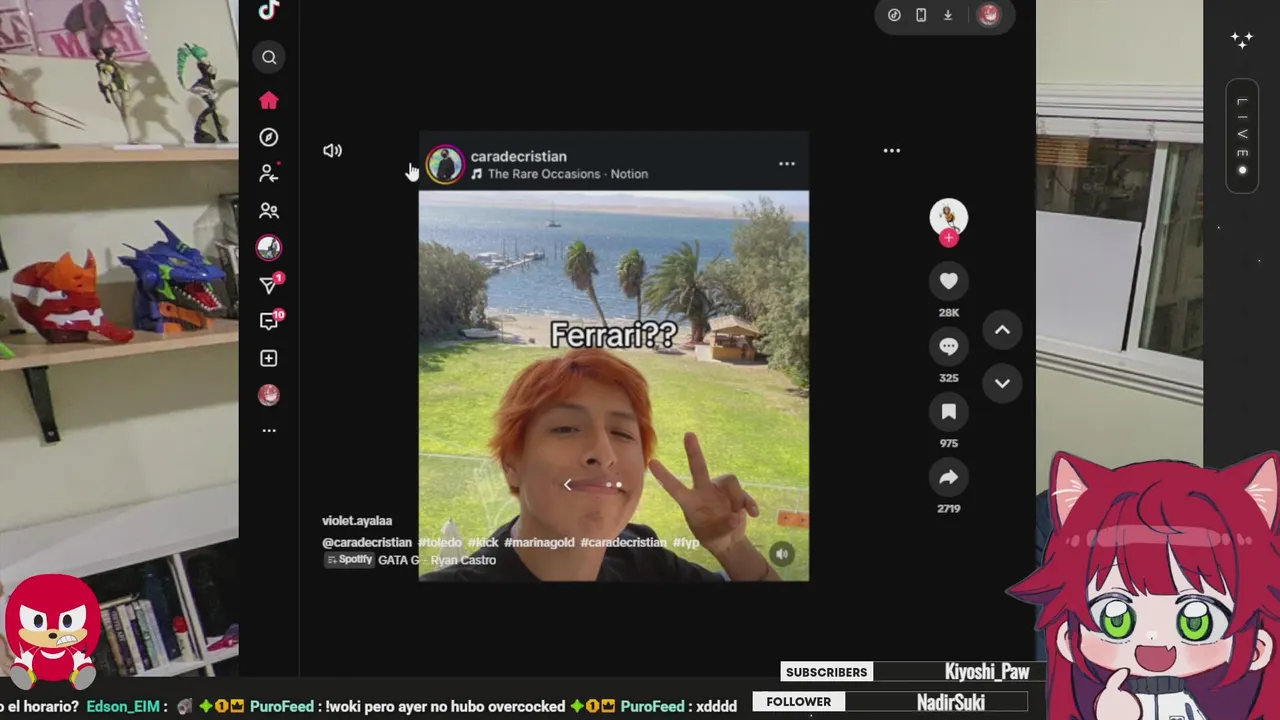Click the download desktop app icon

click(x=948, y=15)
